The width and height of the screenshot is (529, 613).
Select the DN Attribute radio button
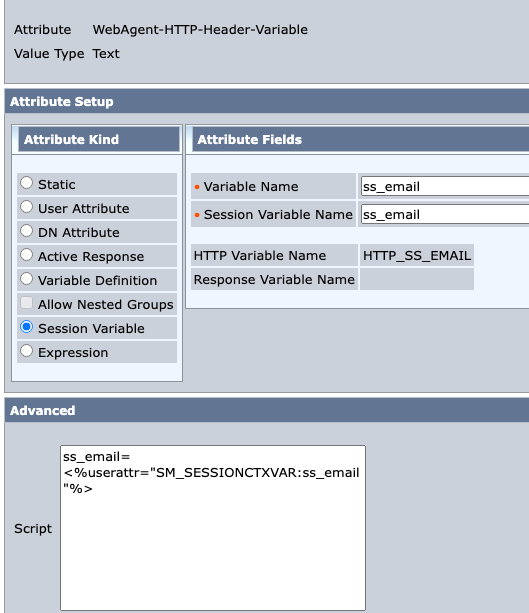(x=27, y=231)
